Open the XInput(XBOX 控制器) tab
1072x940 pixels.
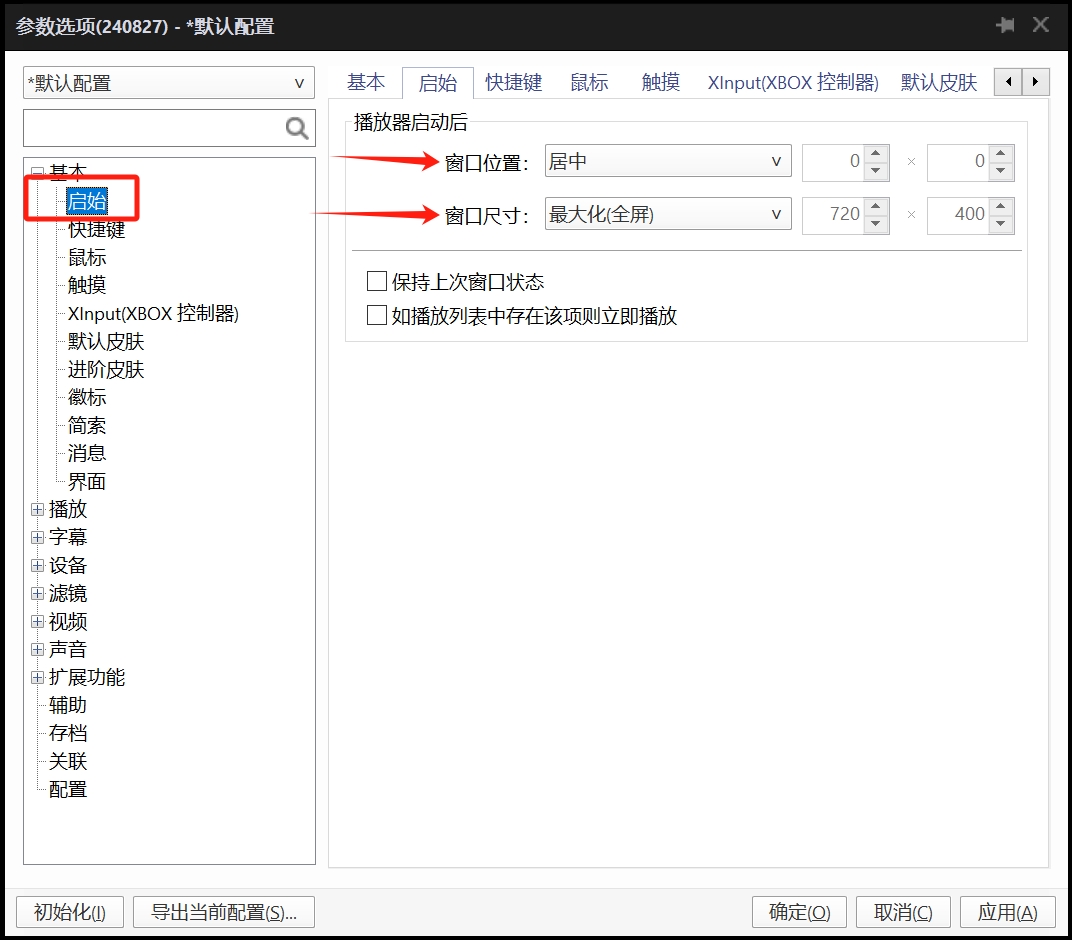click(793, 82)
